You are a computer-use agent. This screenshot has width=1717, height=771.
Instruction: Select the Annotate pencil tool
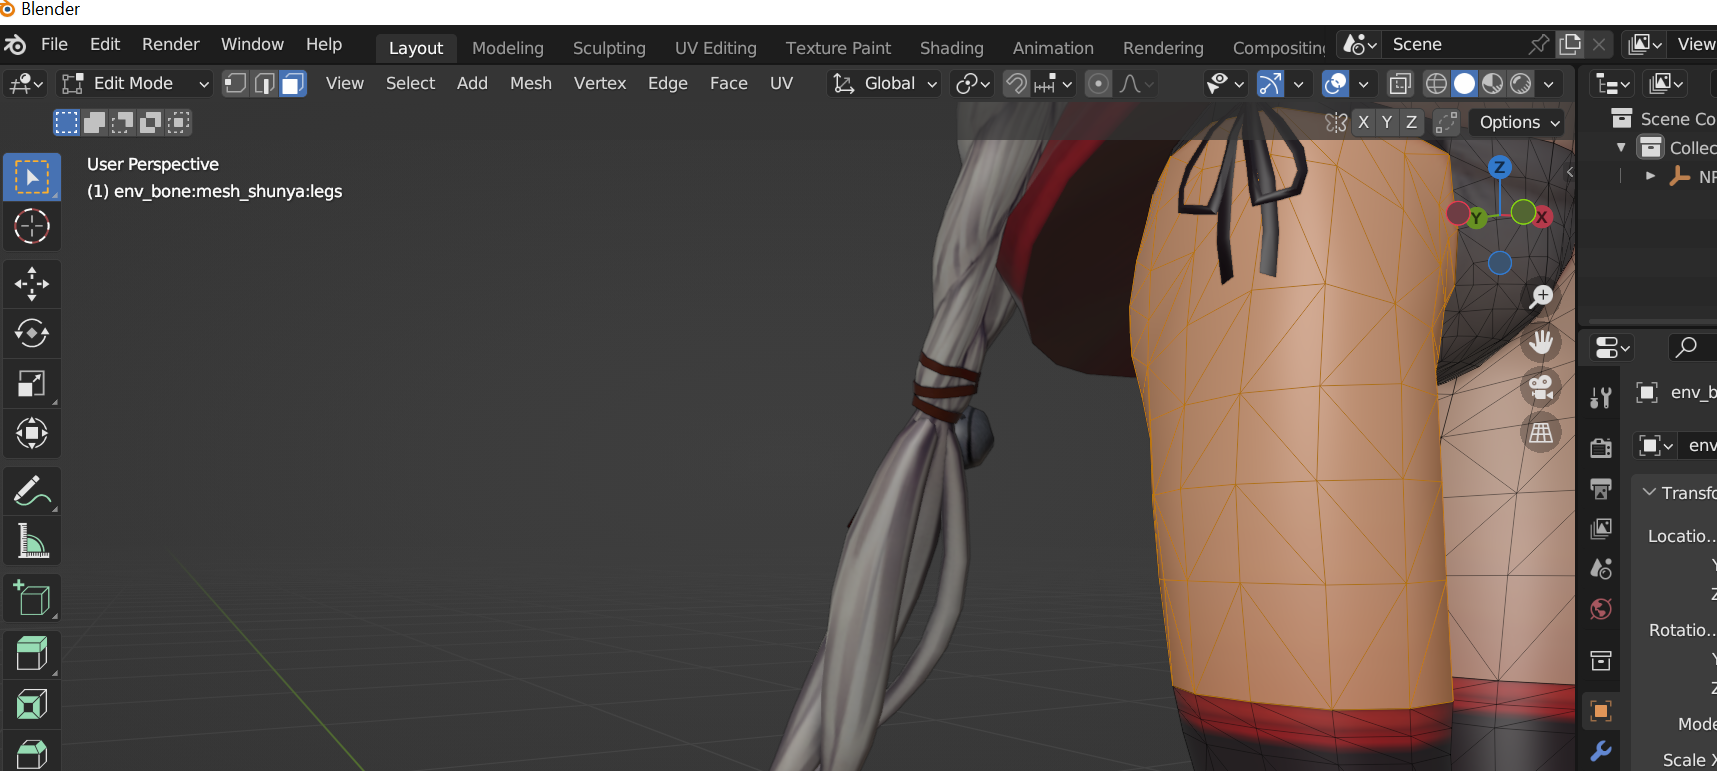(x=32, y=491)
